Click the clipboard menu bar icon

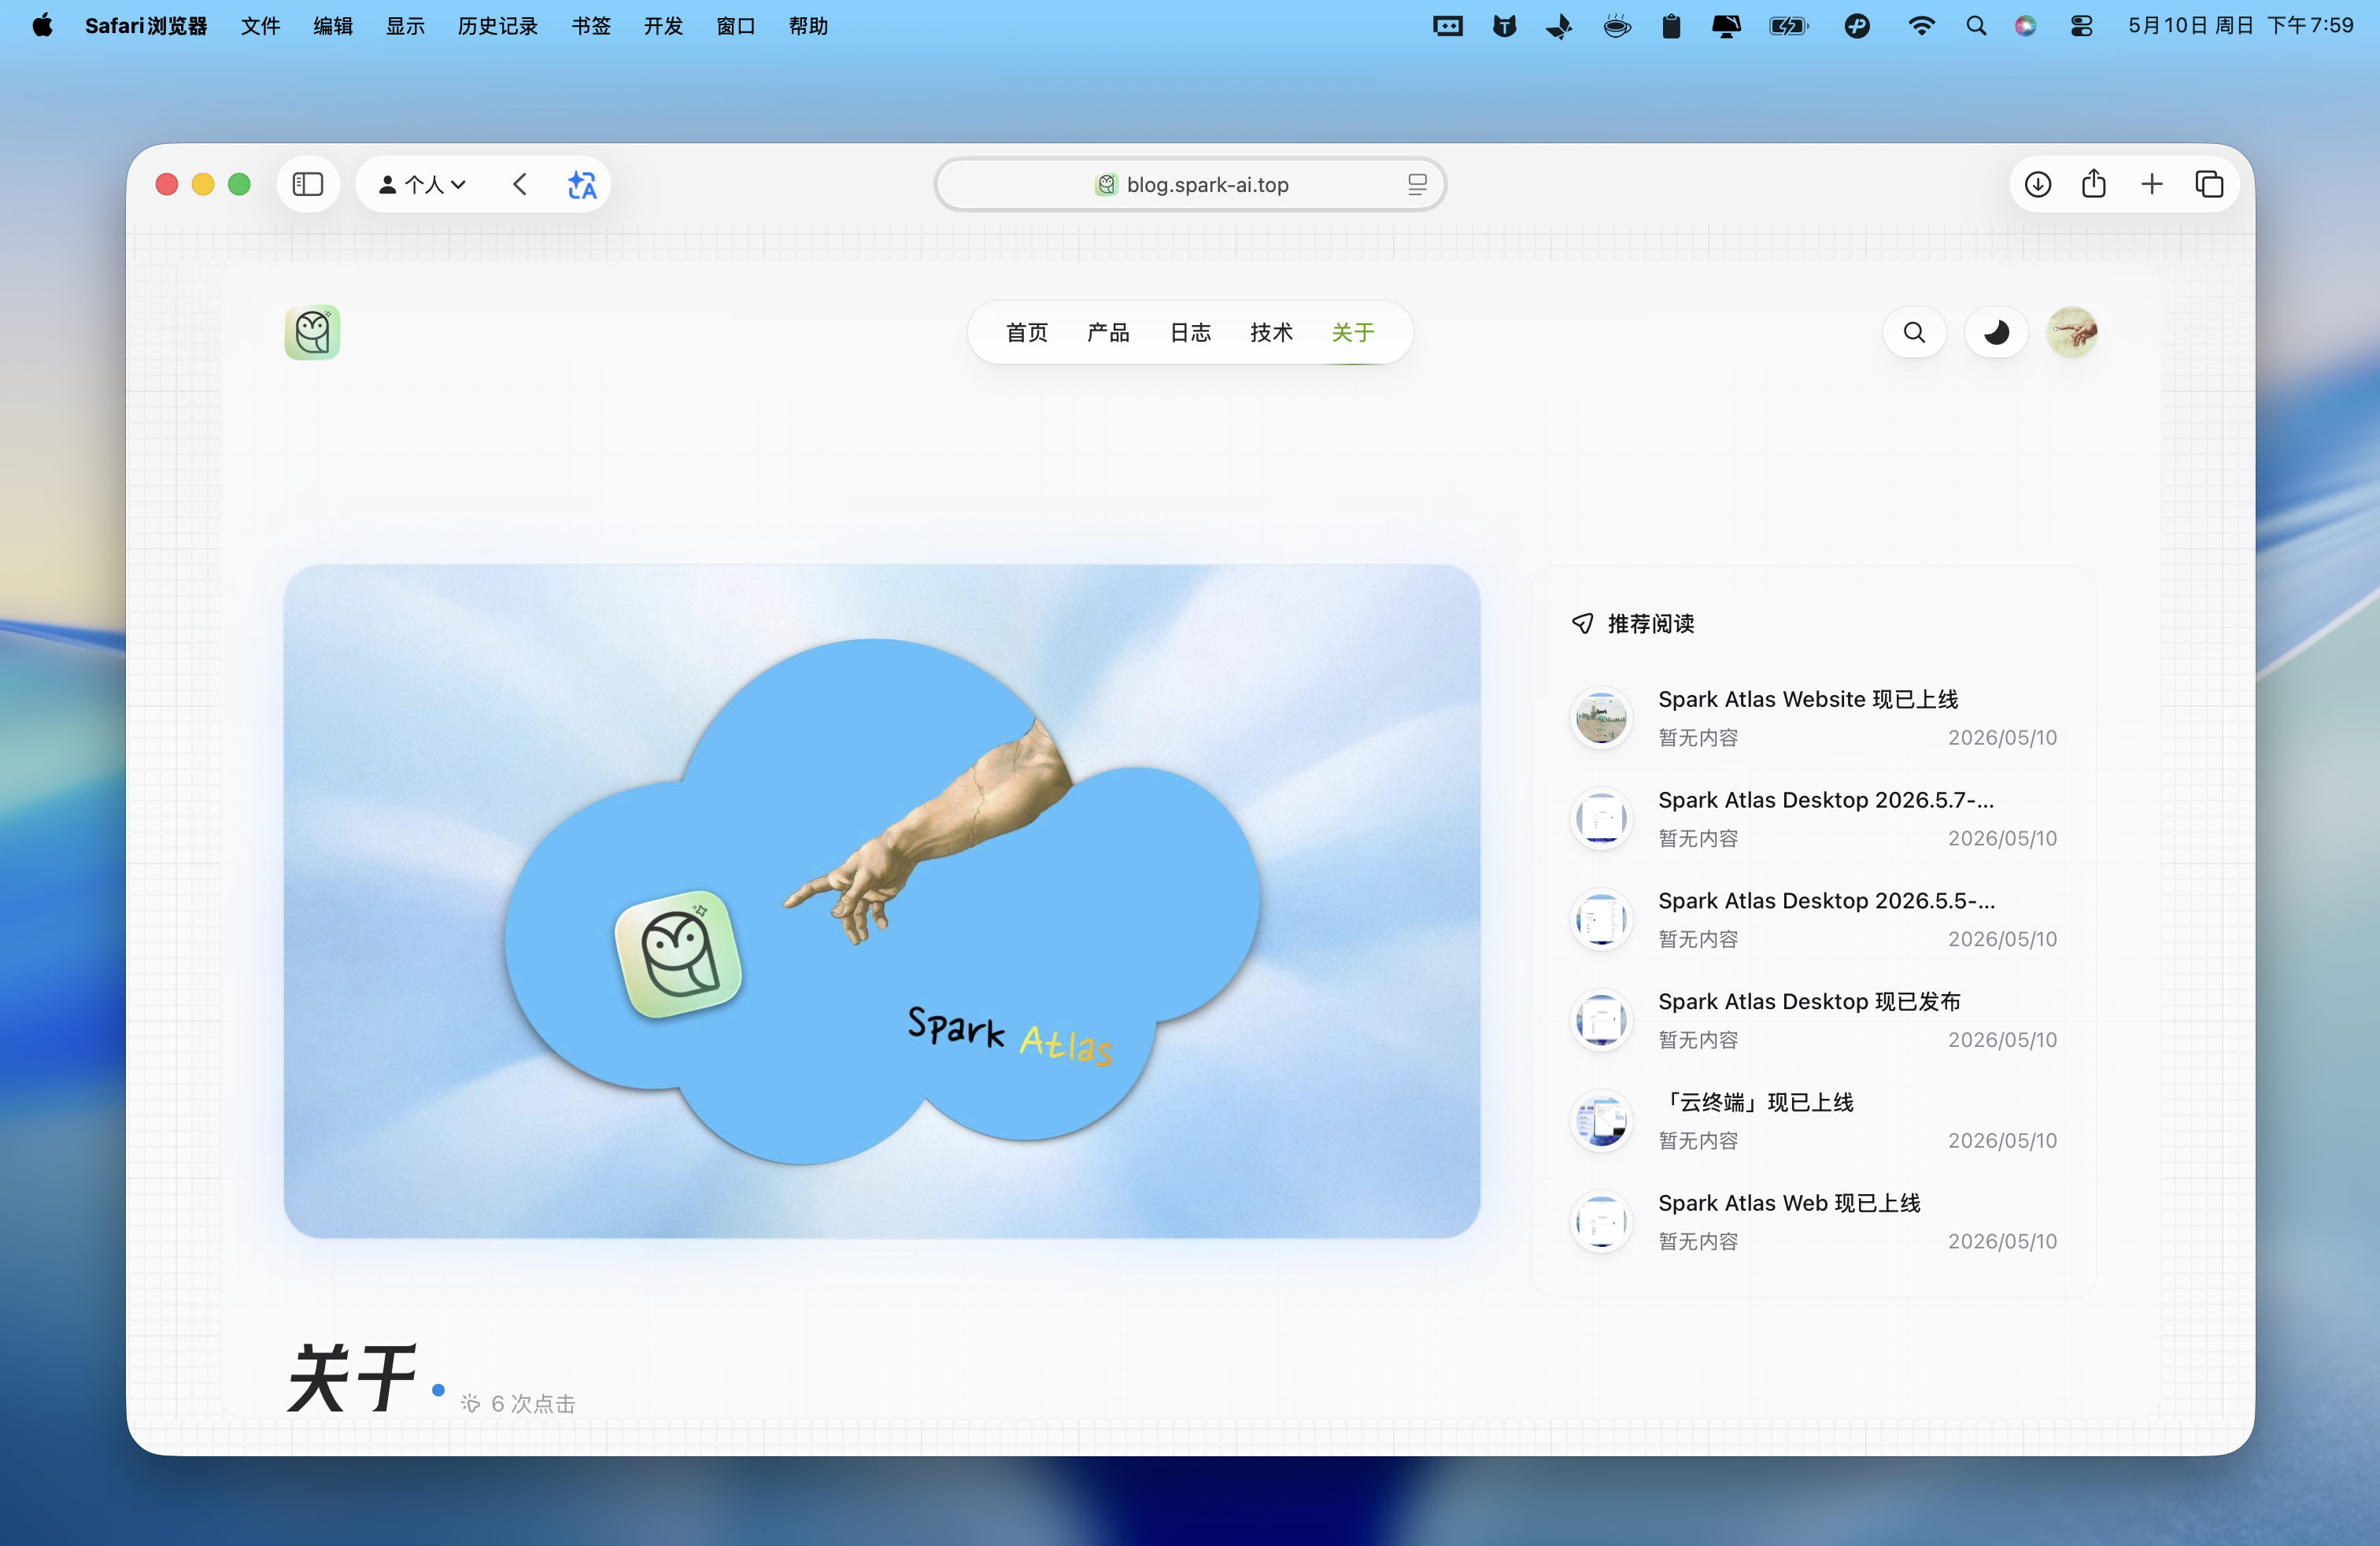tap(1671, 26)
